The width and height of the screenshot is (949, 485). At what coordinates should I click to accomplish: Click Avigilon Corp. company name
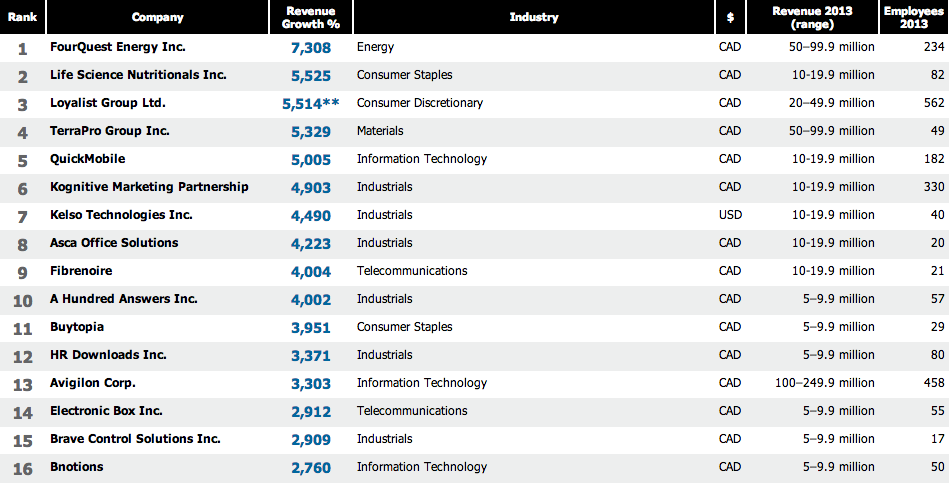92,383
